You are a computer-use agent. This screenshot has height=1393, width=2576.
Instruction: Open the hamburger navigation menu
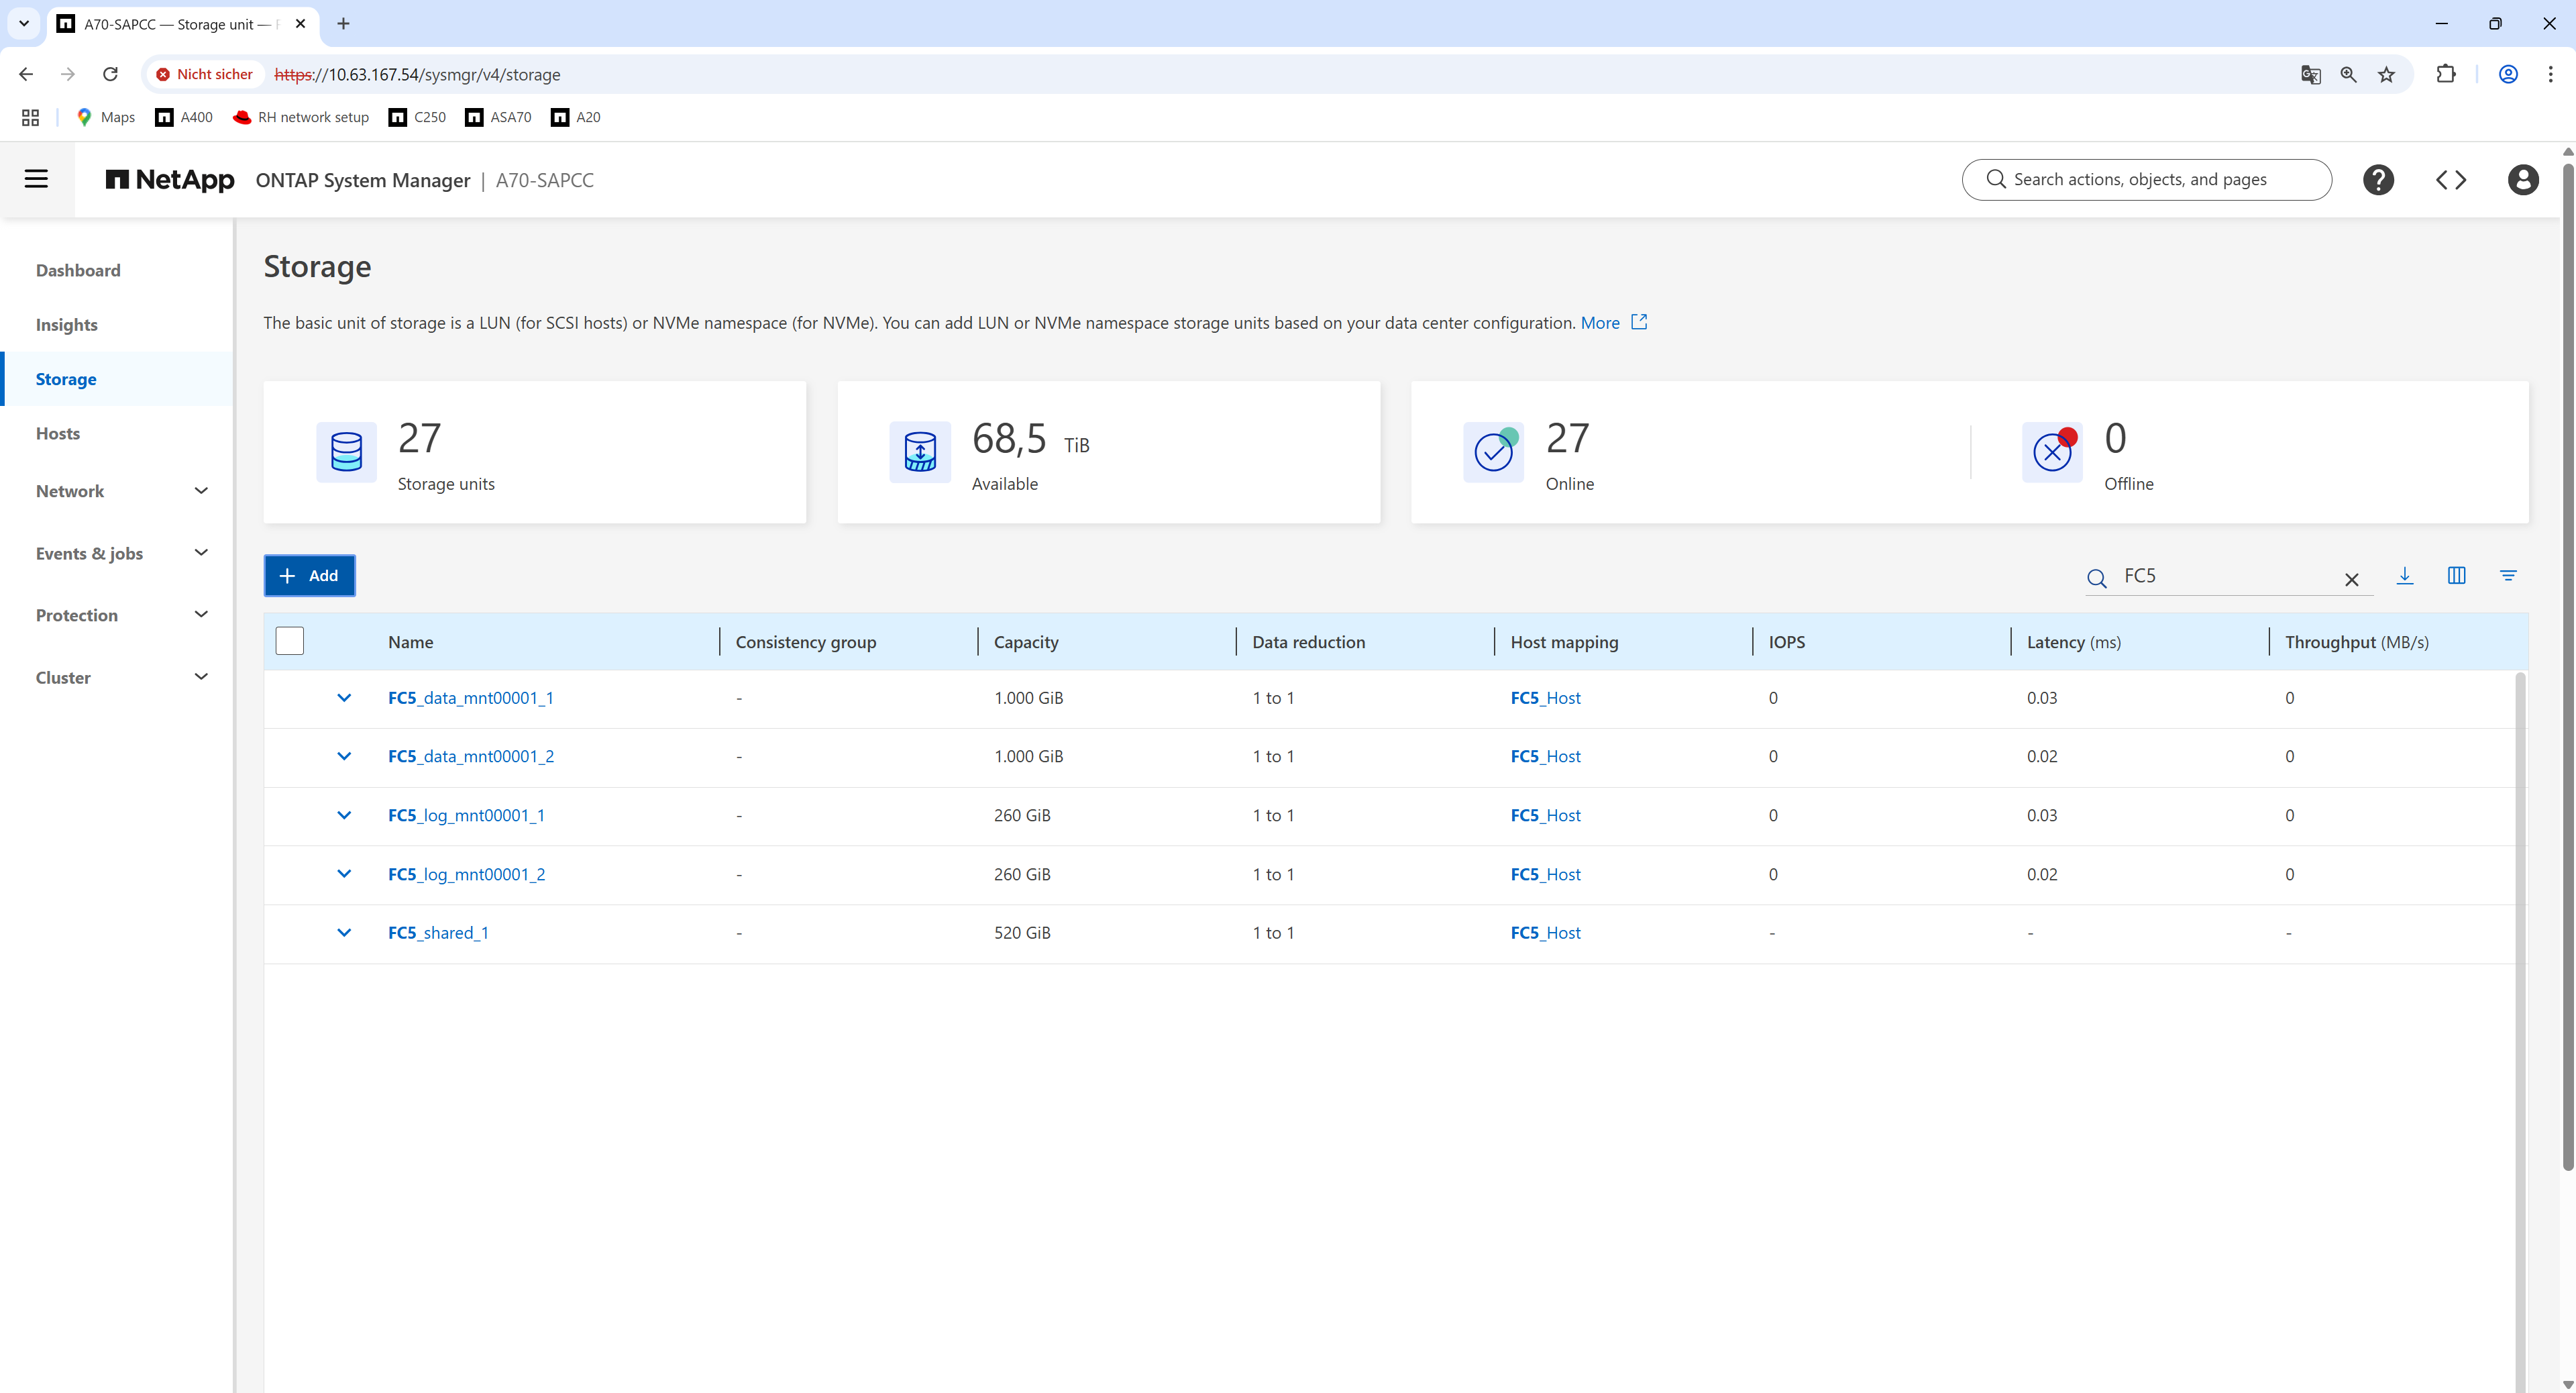pyautogui.click(x=36, y=179)
